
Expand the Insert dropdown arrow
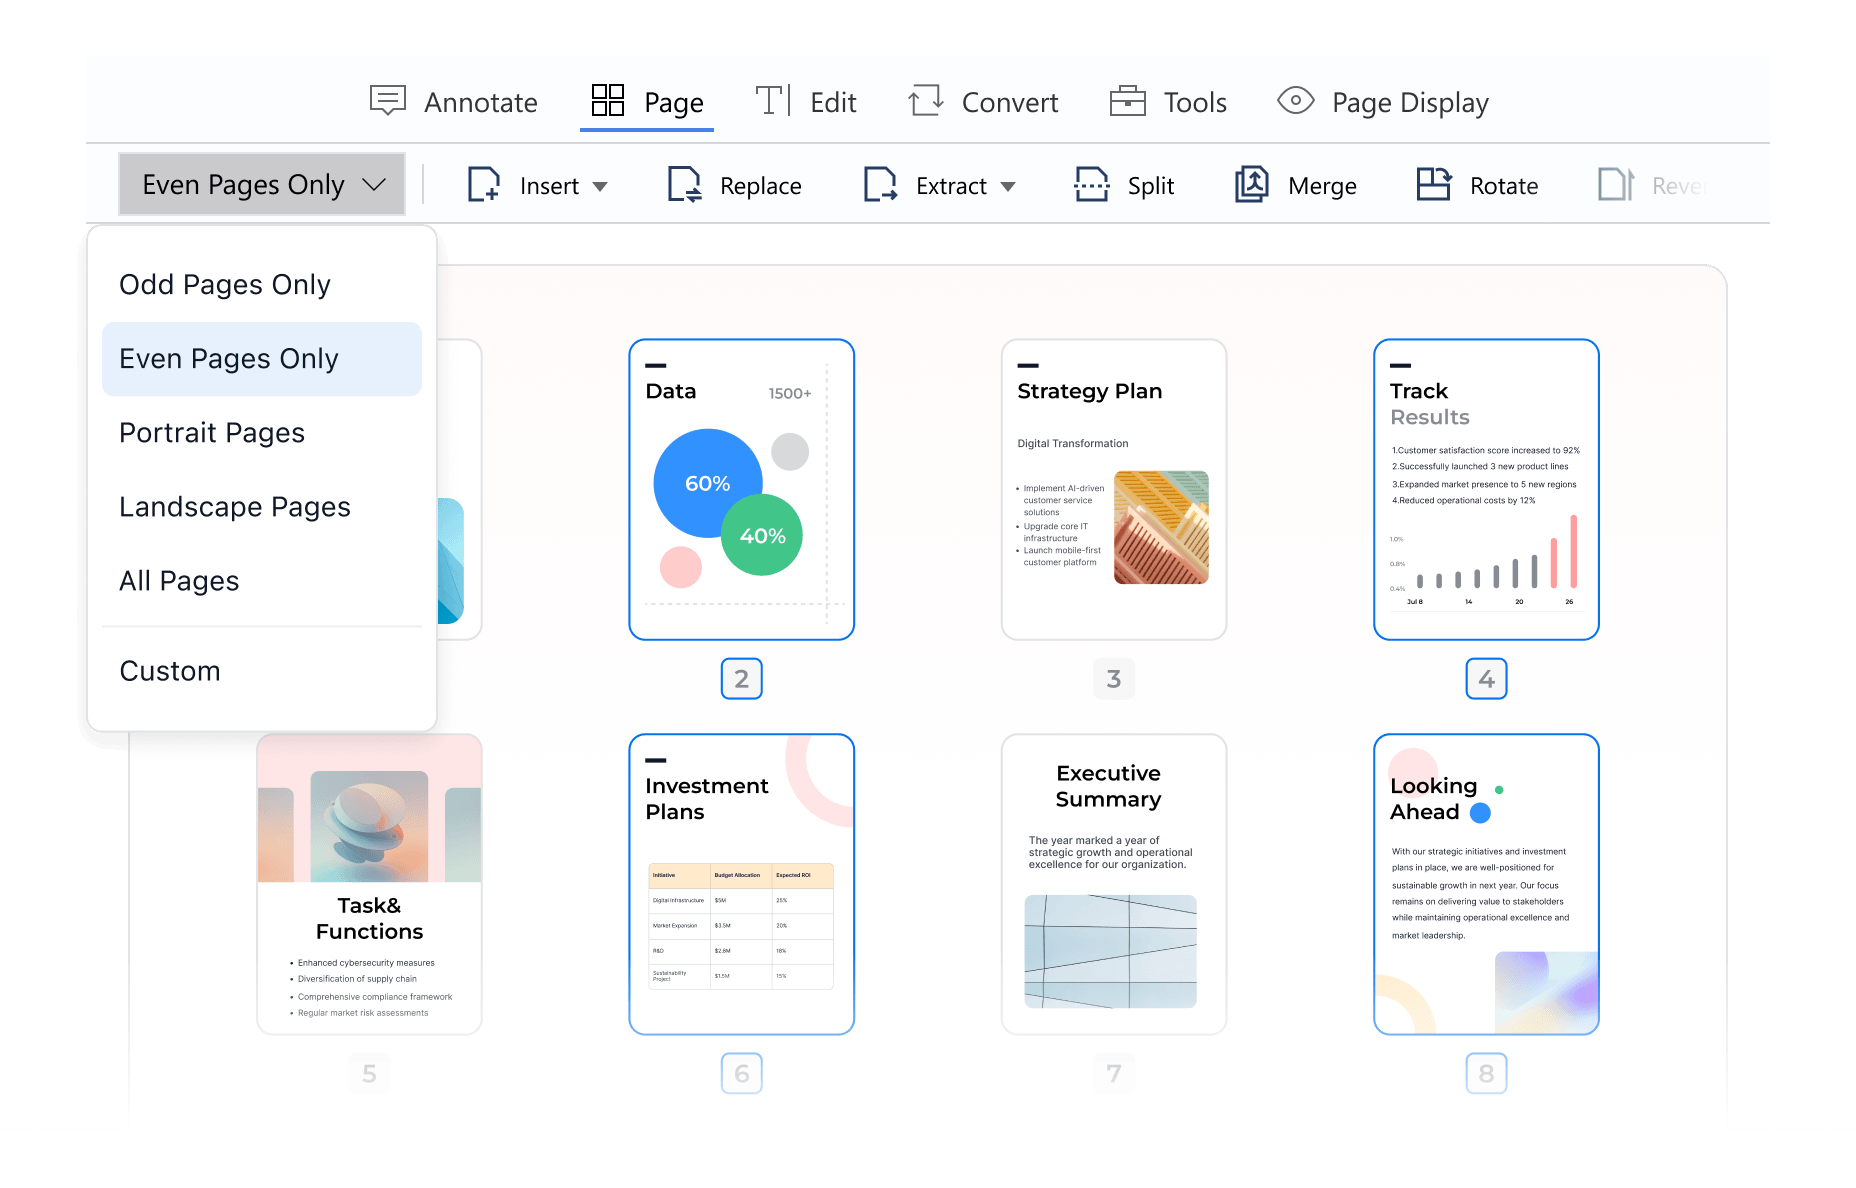pos(602,186)
